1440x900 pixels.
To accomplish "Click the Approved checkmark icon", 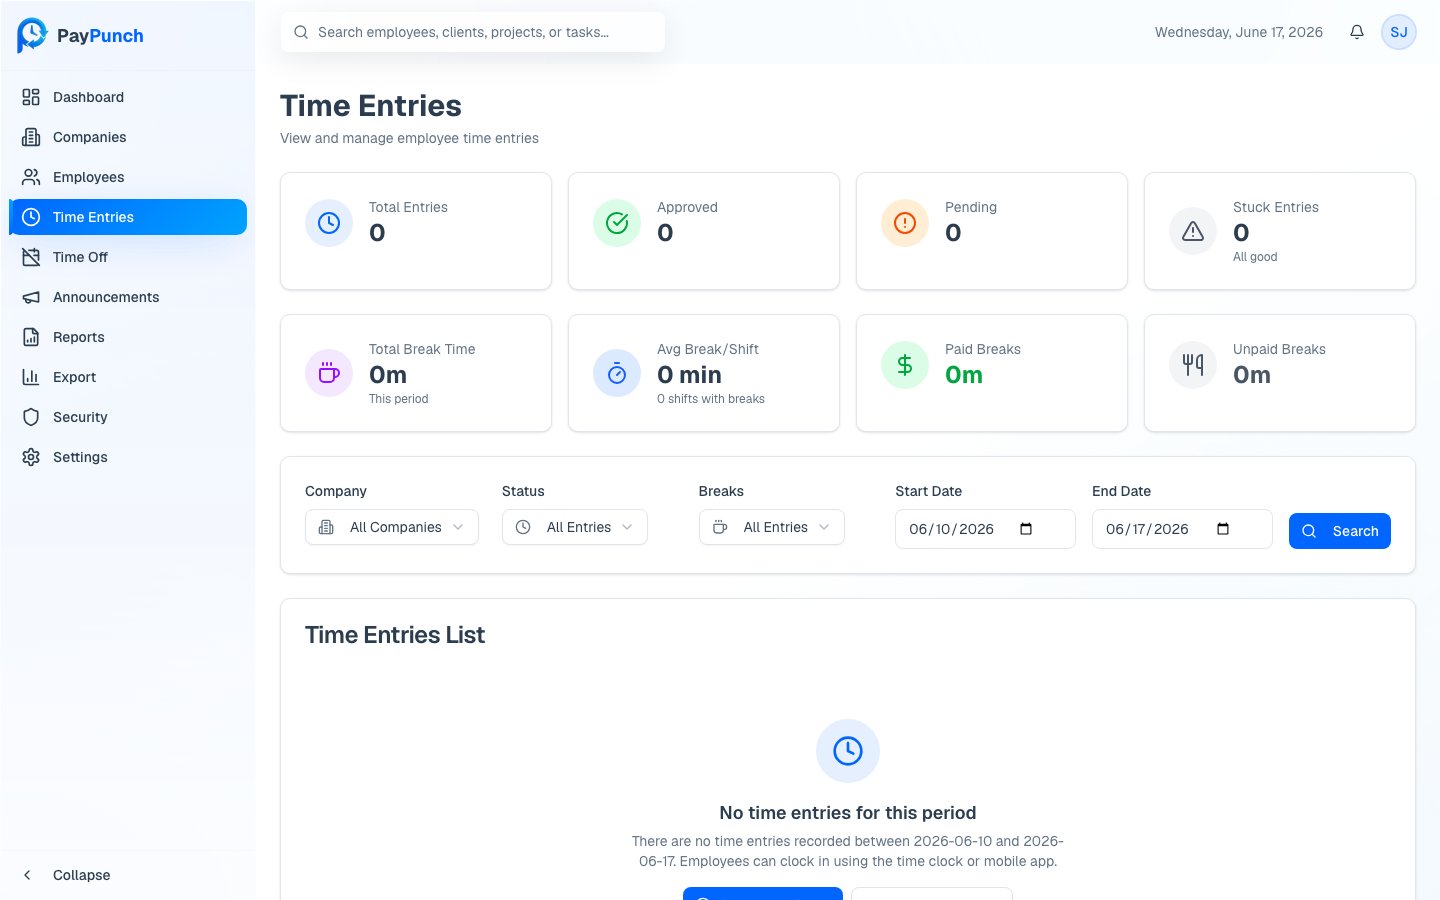I will 617,223.
